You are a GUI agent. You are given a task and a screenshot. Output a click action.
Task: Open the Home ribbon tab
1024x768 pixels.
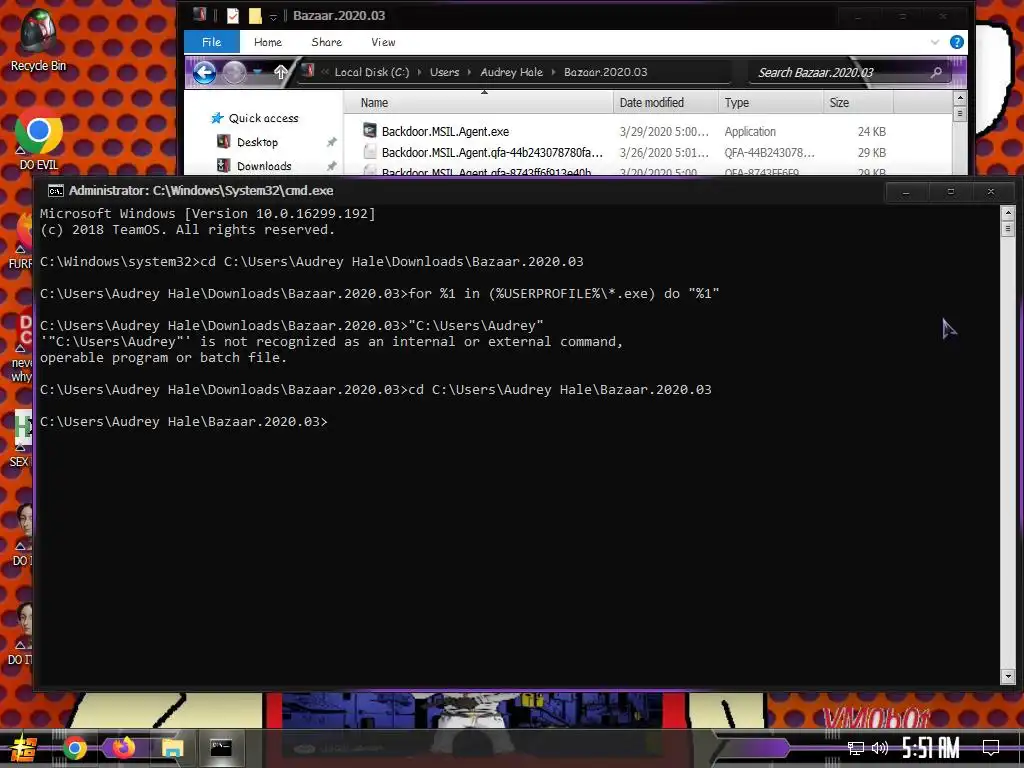(x=268, y=42)
